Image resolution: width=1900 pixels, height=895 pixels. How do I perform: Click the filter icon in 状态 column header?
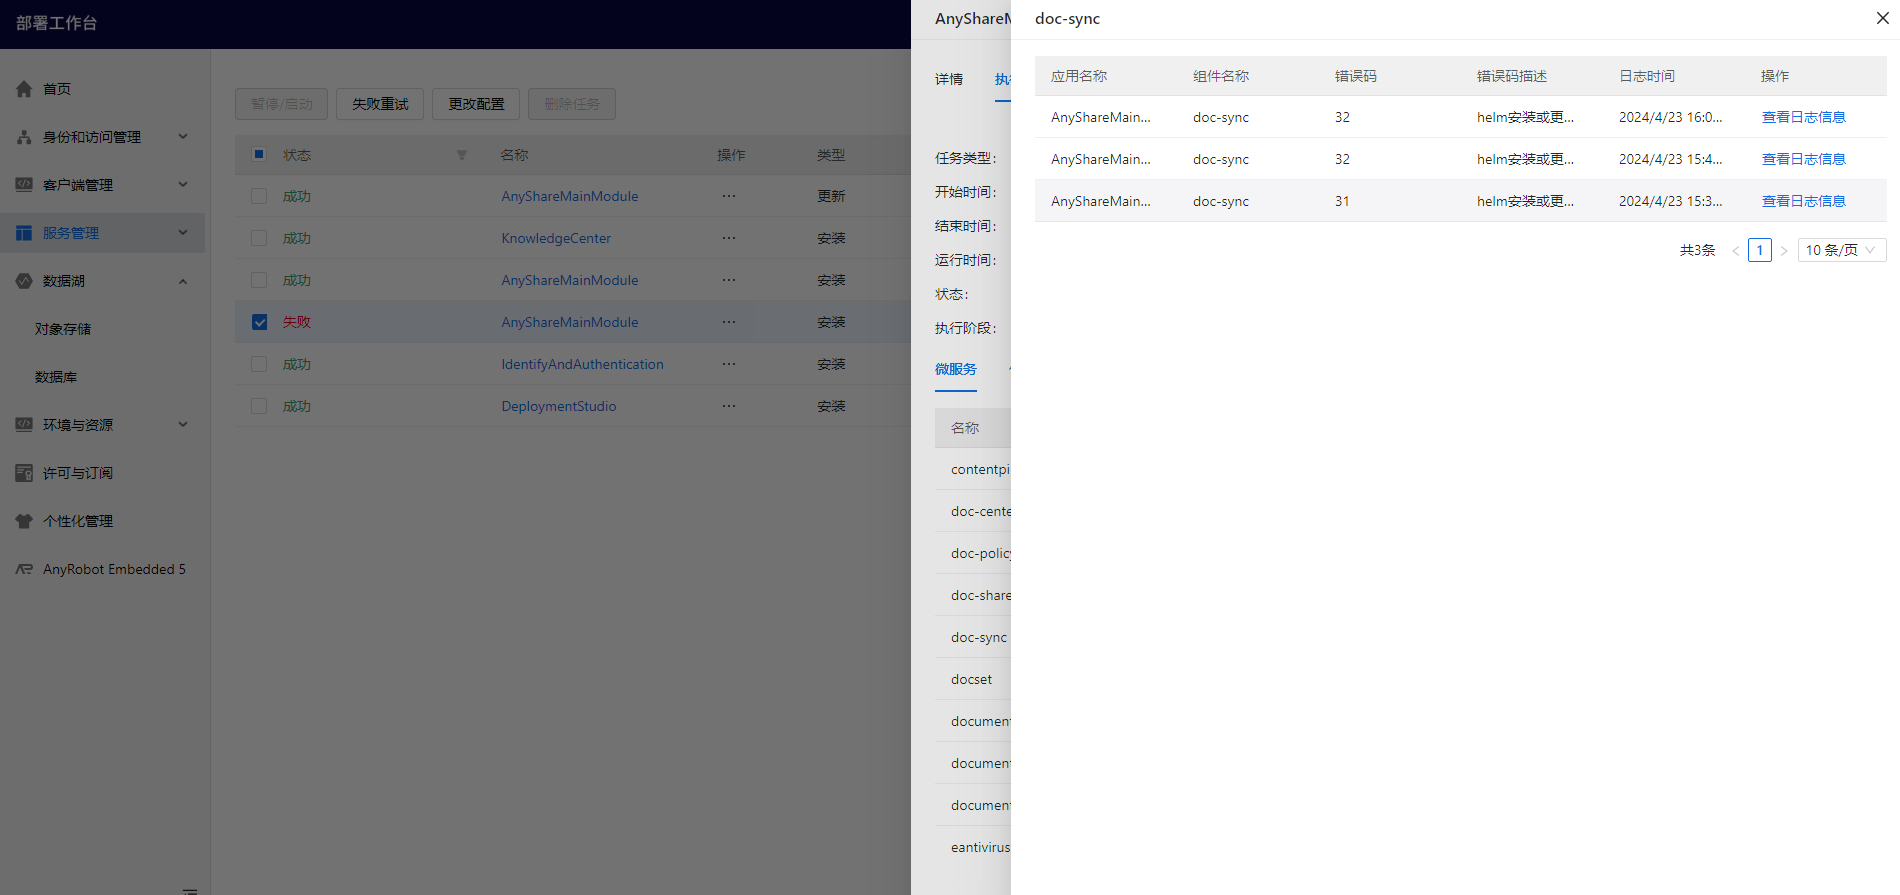tap(462, 155)
